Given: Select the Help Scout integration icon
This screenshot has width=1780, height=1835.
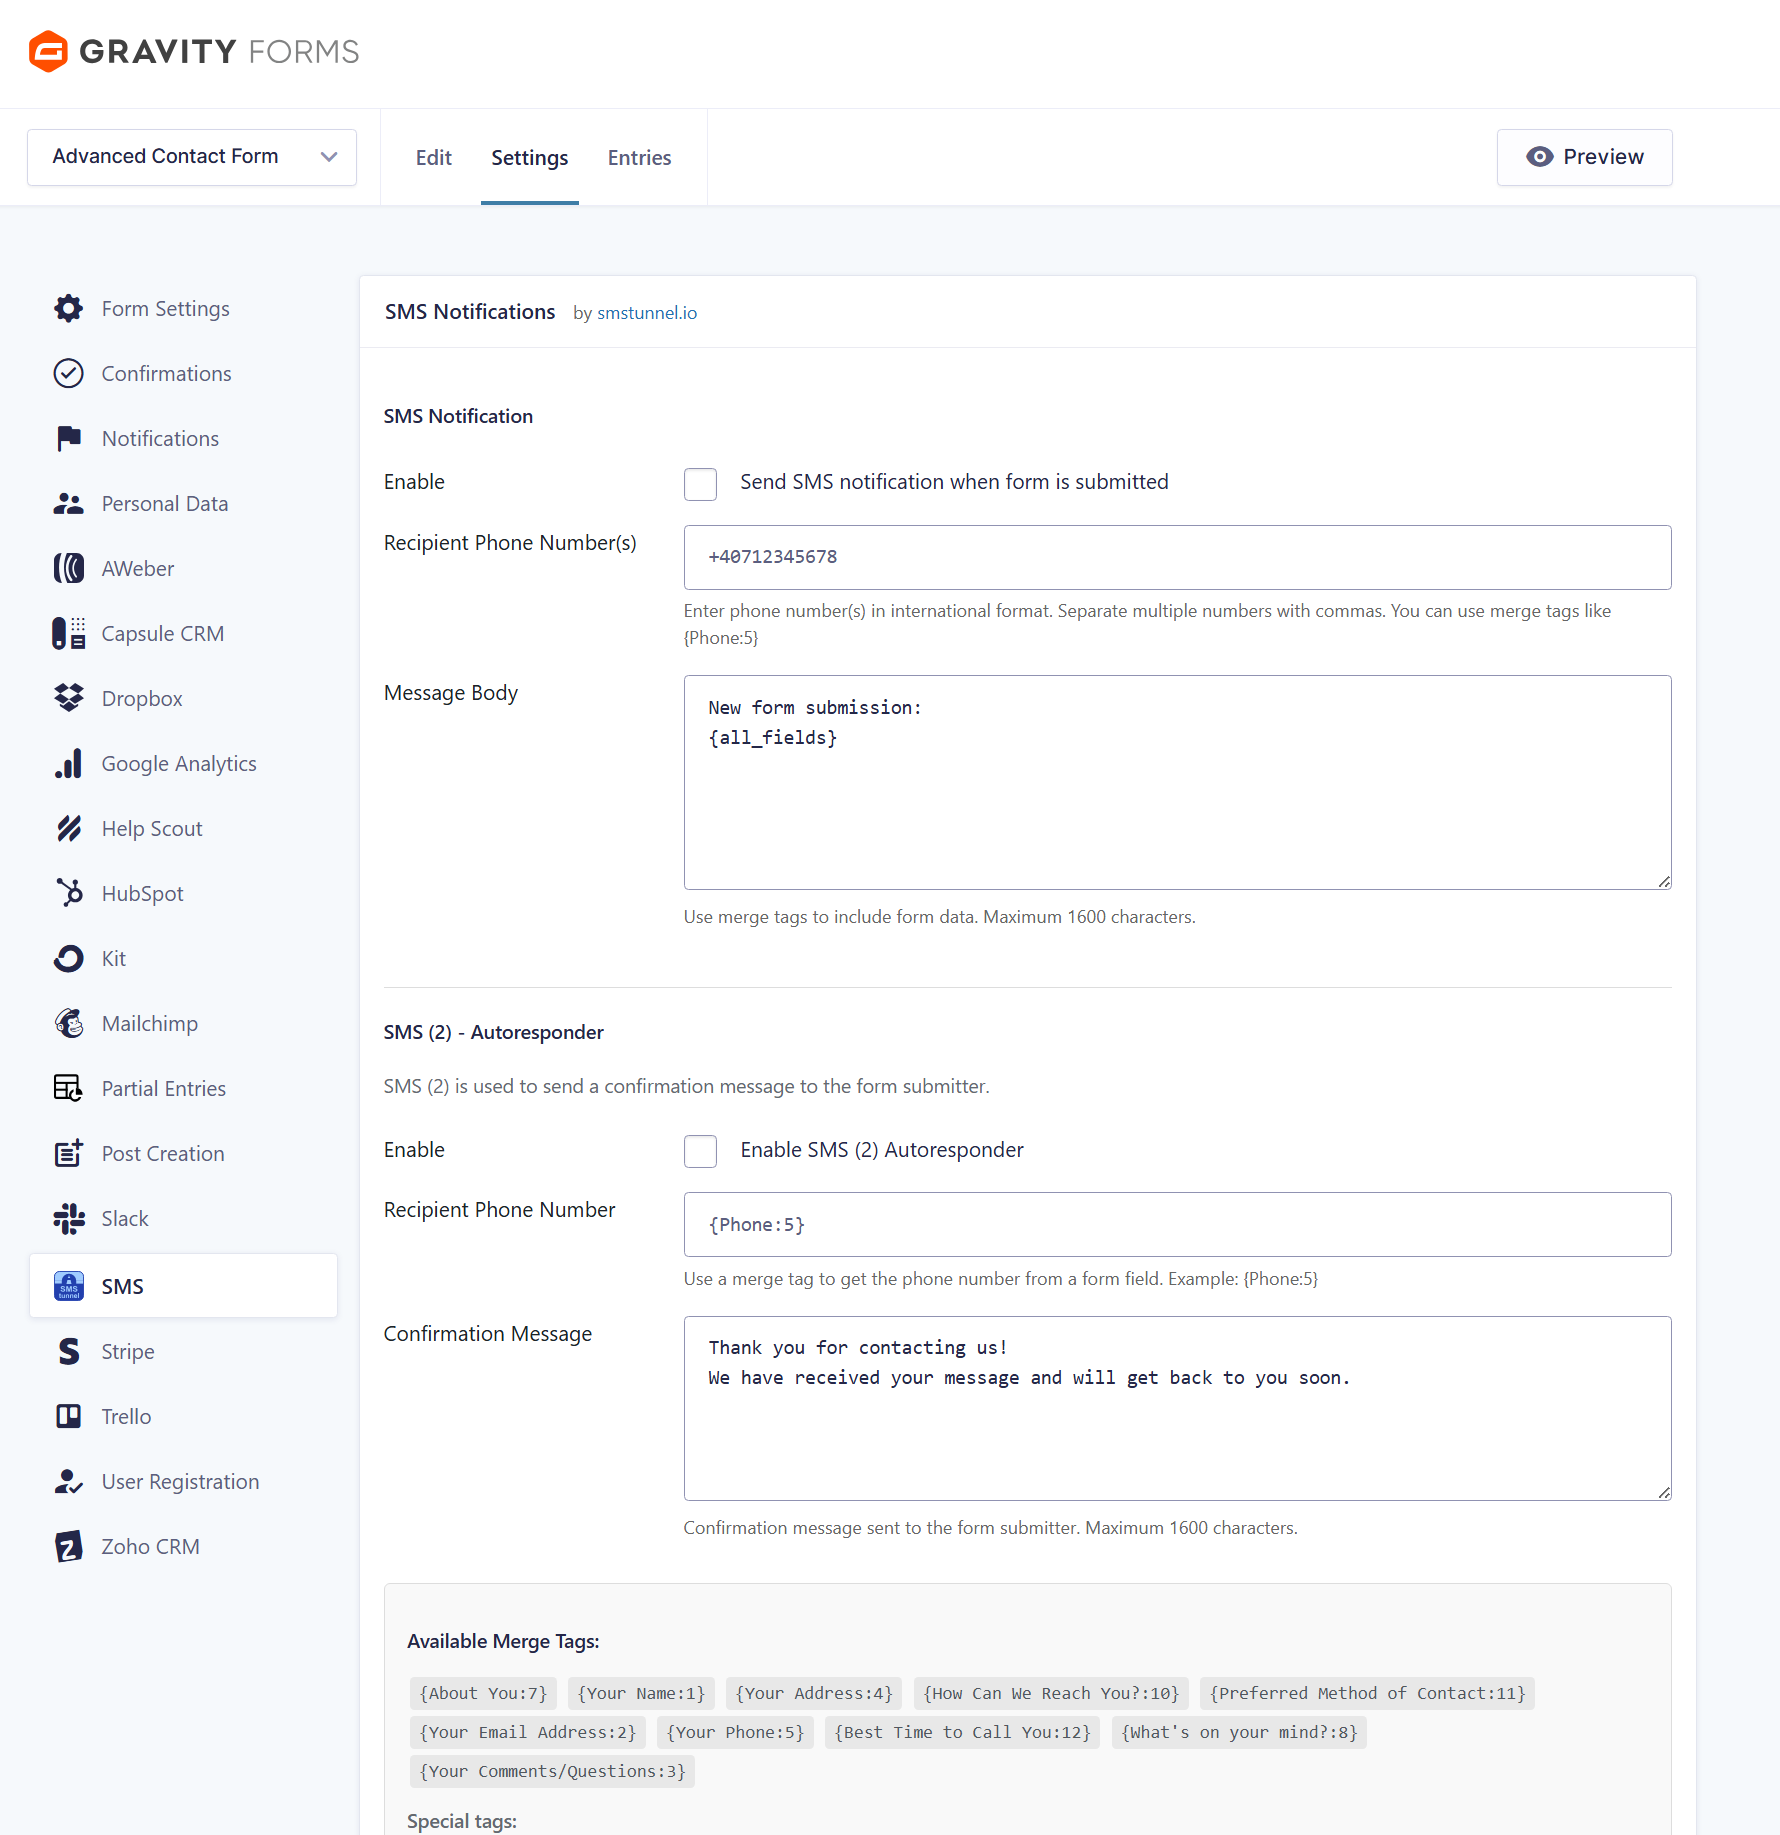Looking at the screenshot, I should (x=68, y=828).
